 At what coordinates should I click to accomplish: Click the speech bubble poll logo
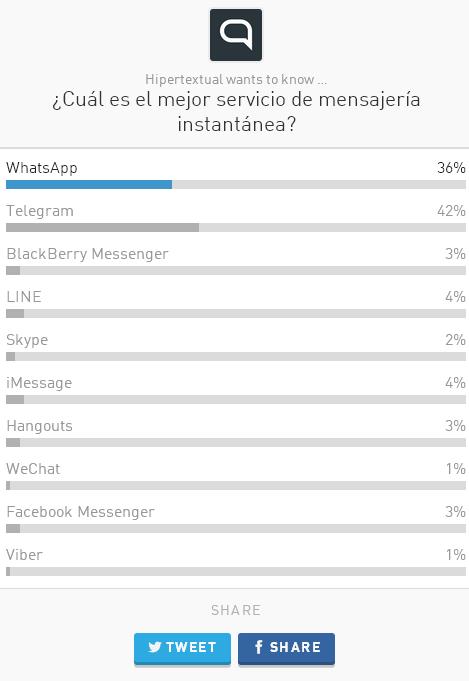point(236,35)
